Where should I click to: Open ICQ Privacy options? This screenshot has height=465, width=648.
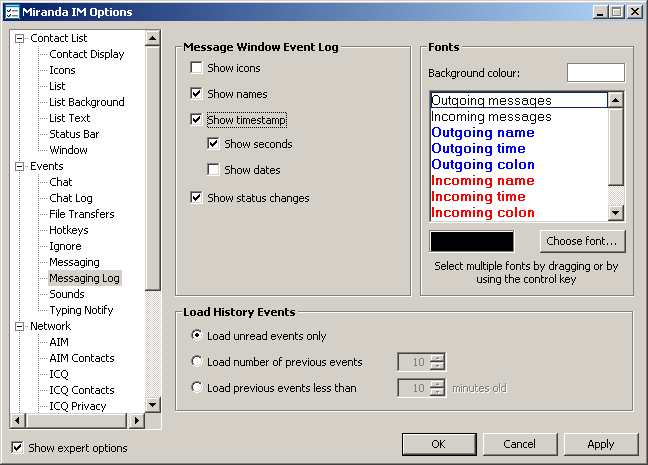78,406
